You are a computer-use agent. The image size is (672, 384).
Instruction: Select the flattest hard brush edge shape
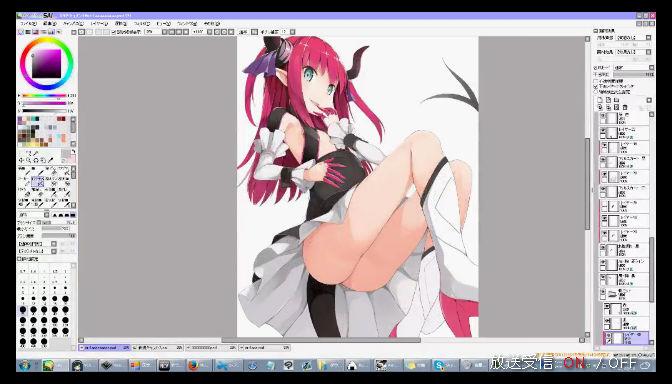click(x=73, y=215)
